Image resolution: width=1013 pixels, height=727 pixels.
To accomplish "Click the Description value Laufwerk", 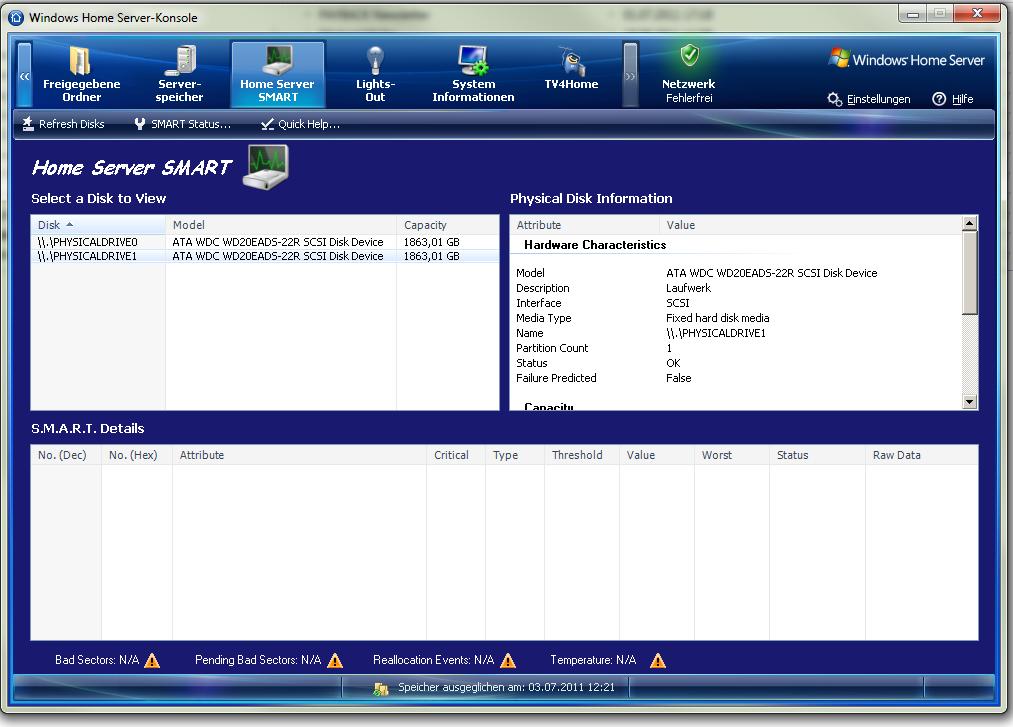I will click(x=688, y=288).
